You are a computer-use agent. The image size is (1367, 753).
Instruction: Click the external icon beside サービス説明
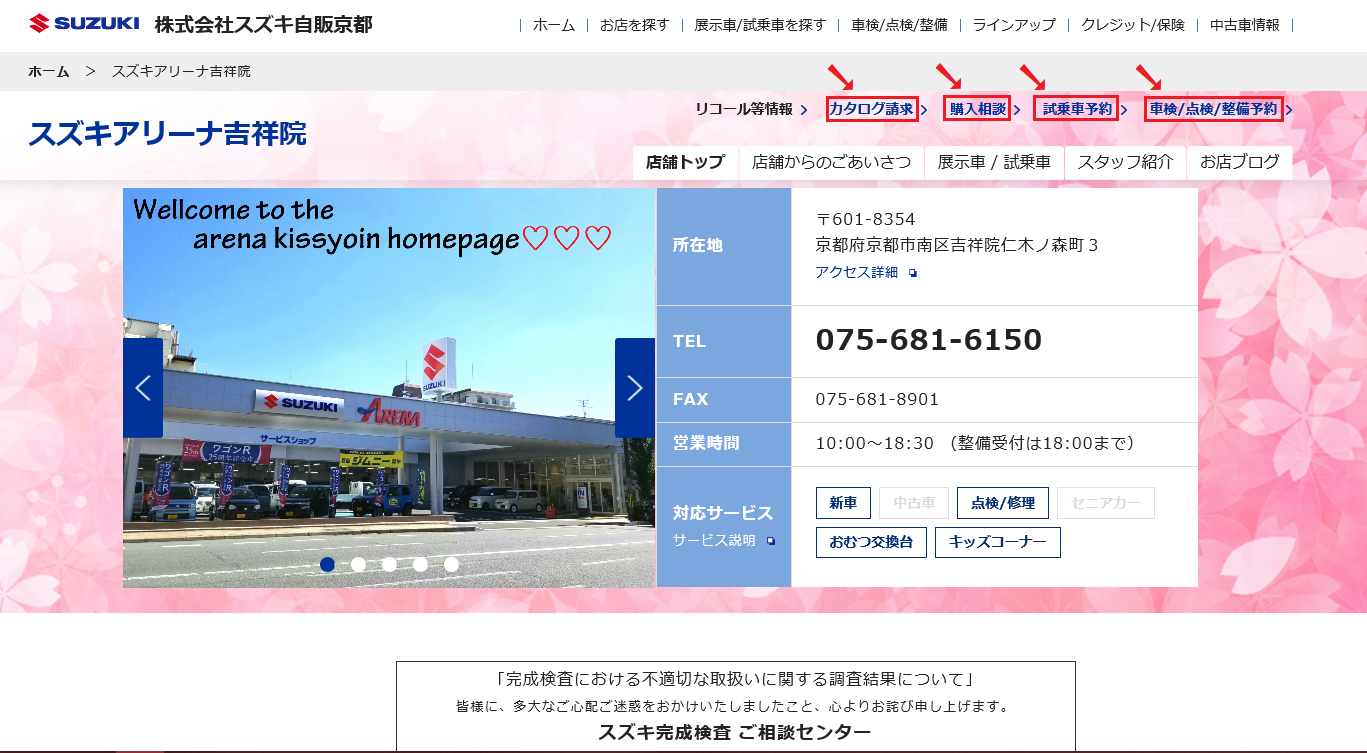[x=771, y=541]
